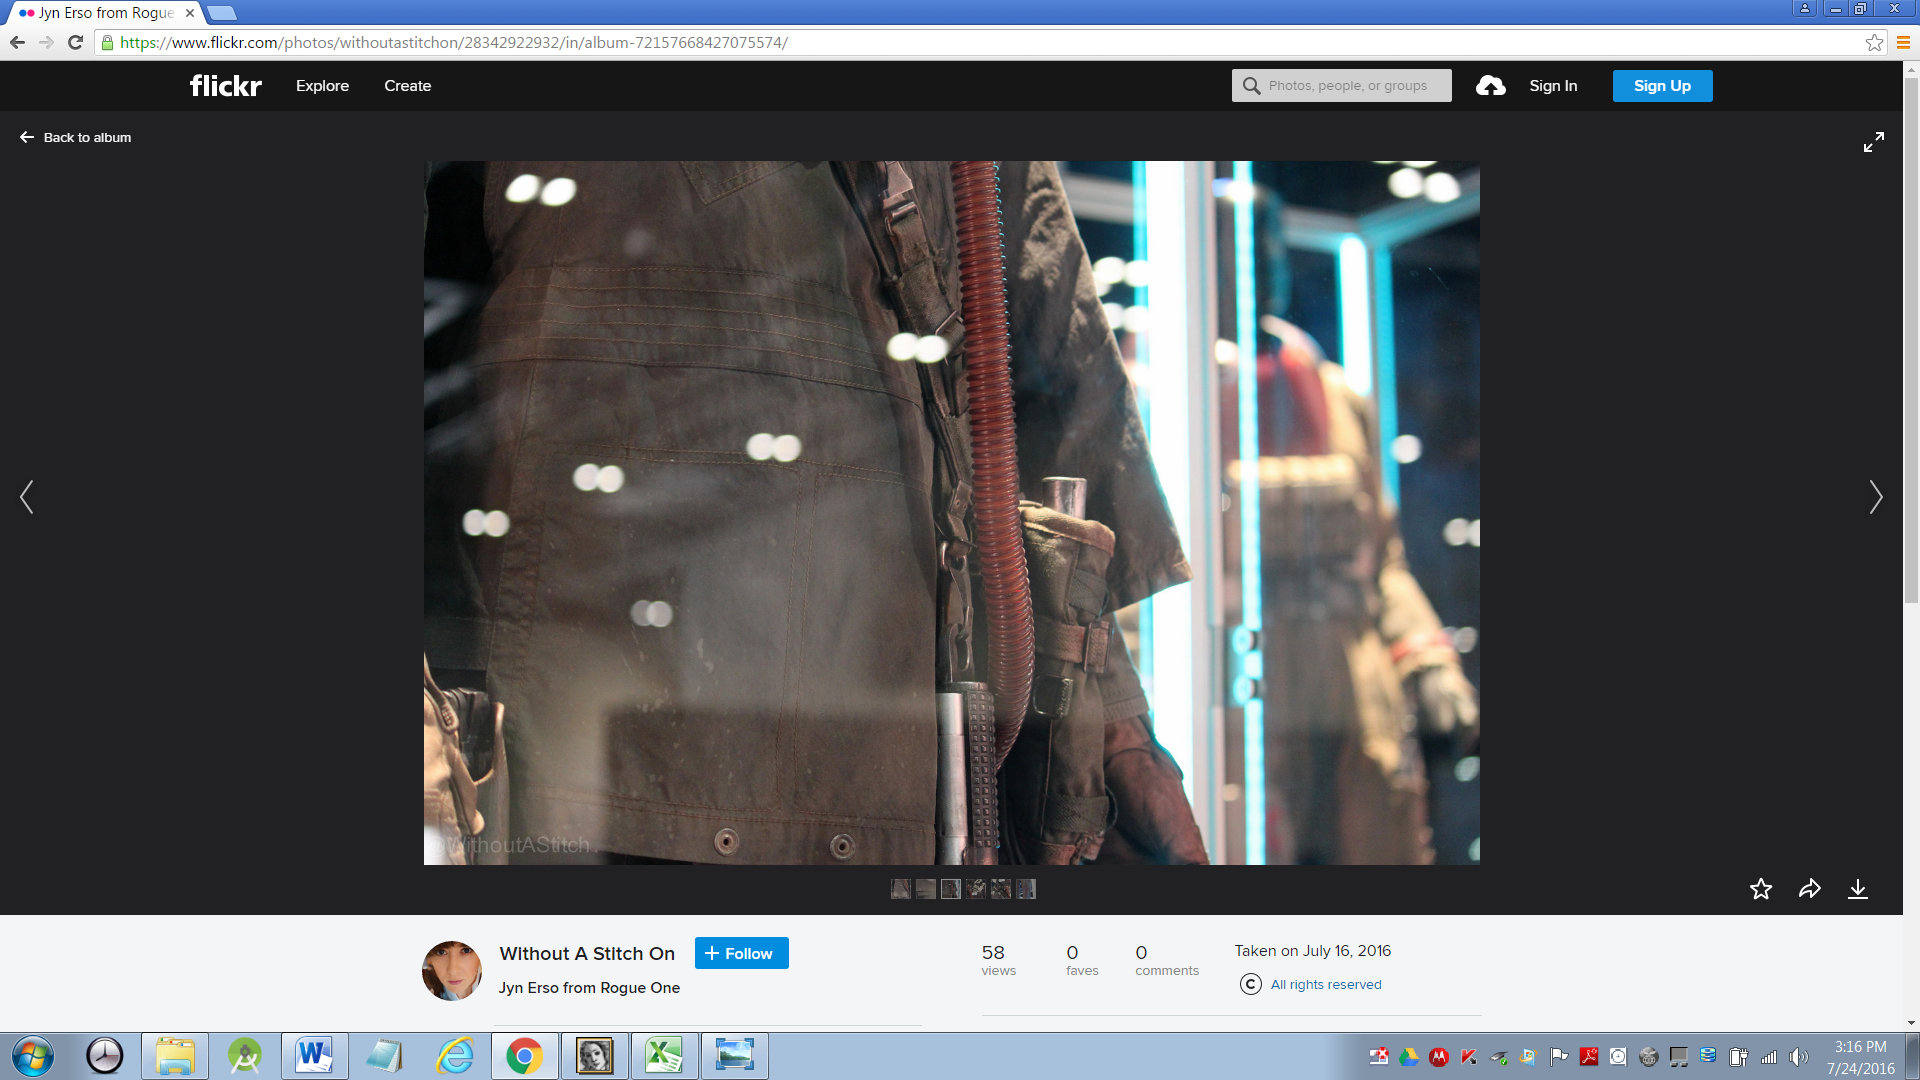Reload the page with the refresh icon
The image size is (1920, 1080).
click(75, 42)
